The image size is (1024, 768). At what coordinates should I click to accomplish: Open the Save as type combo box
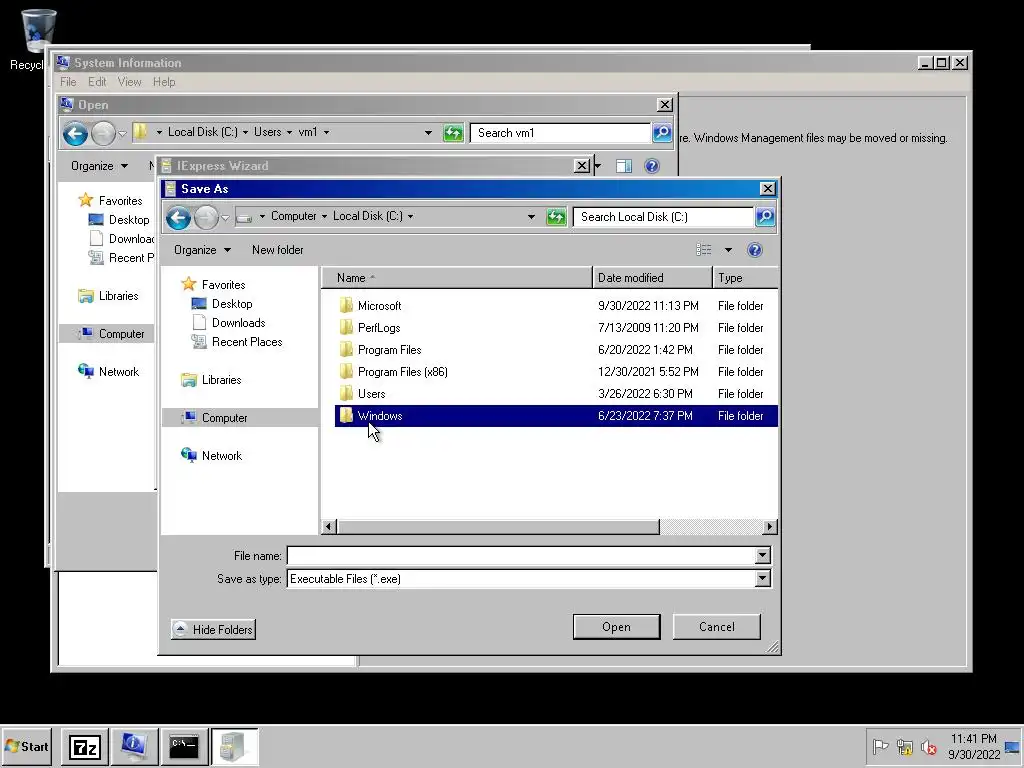[x=529, y=579]
